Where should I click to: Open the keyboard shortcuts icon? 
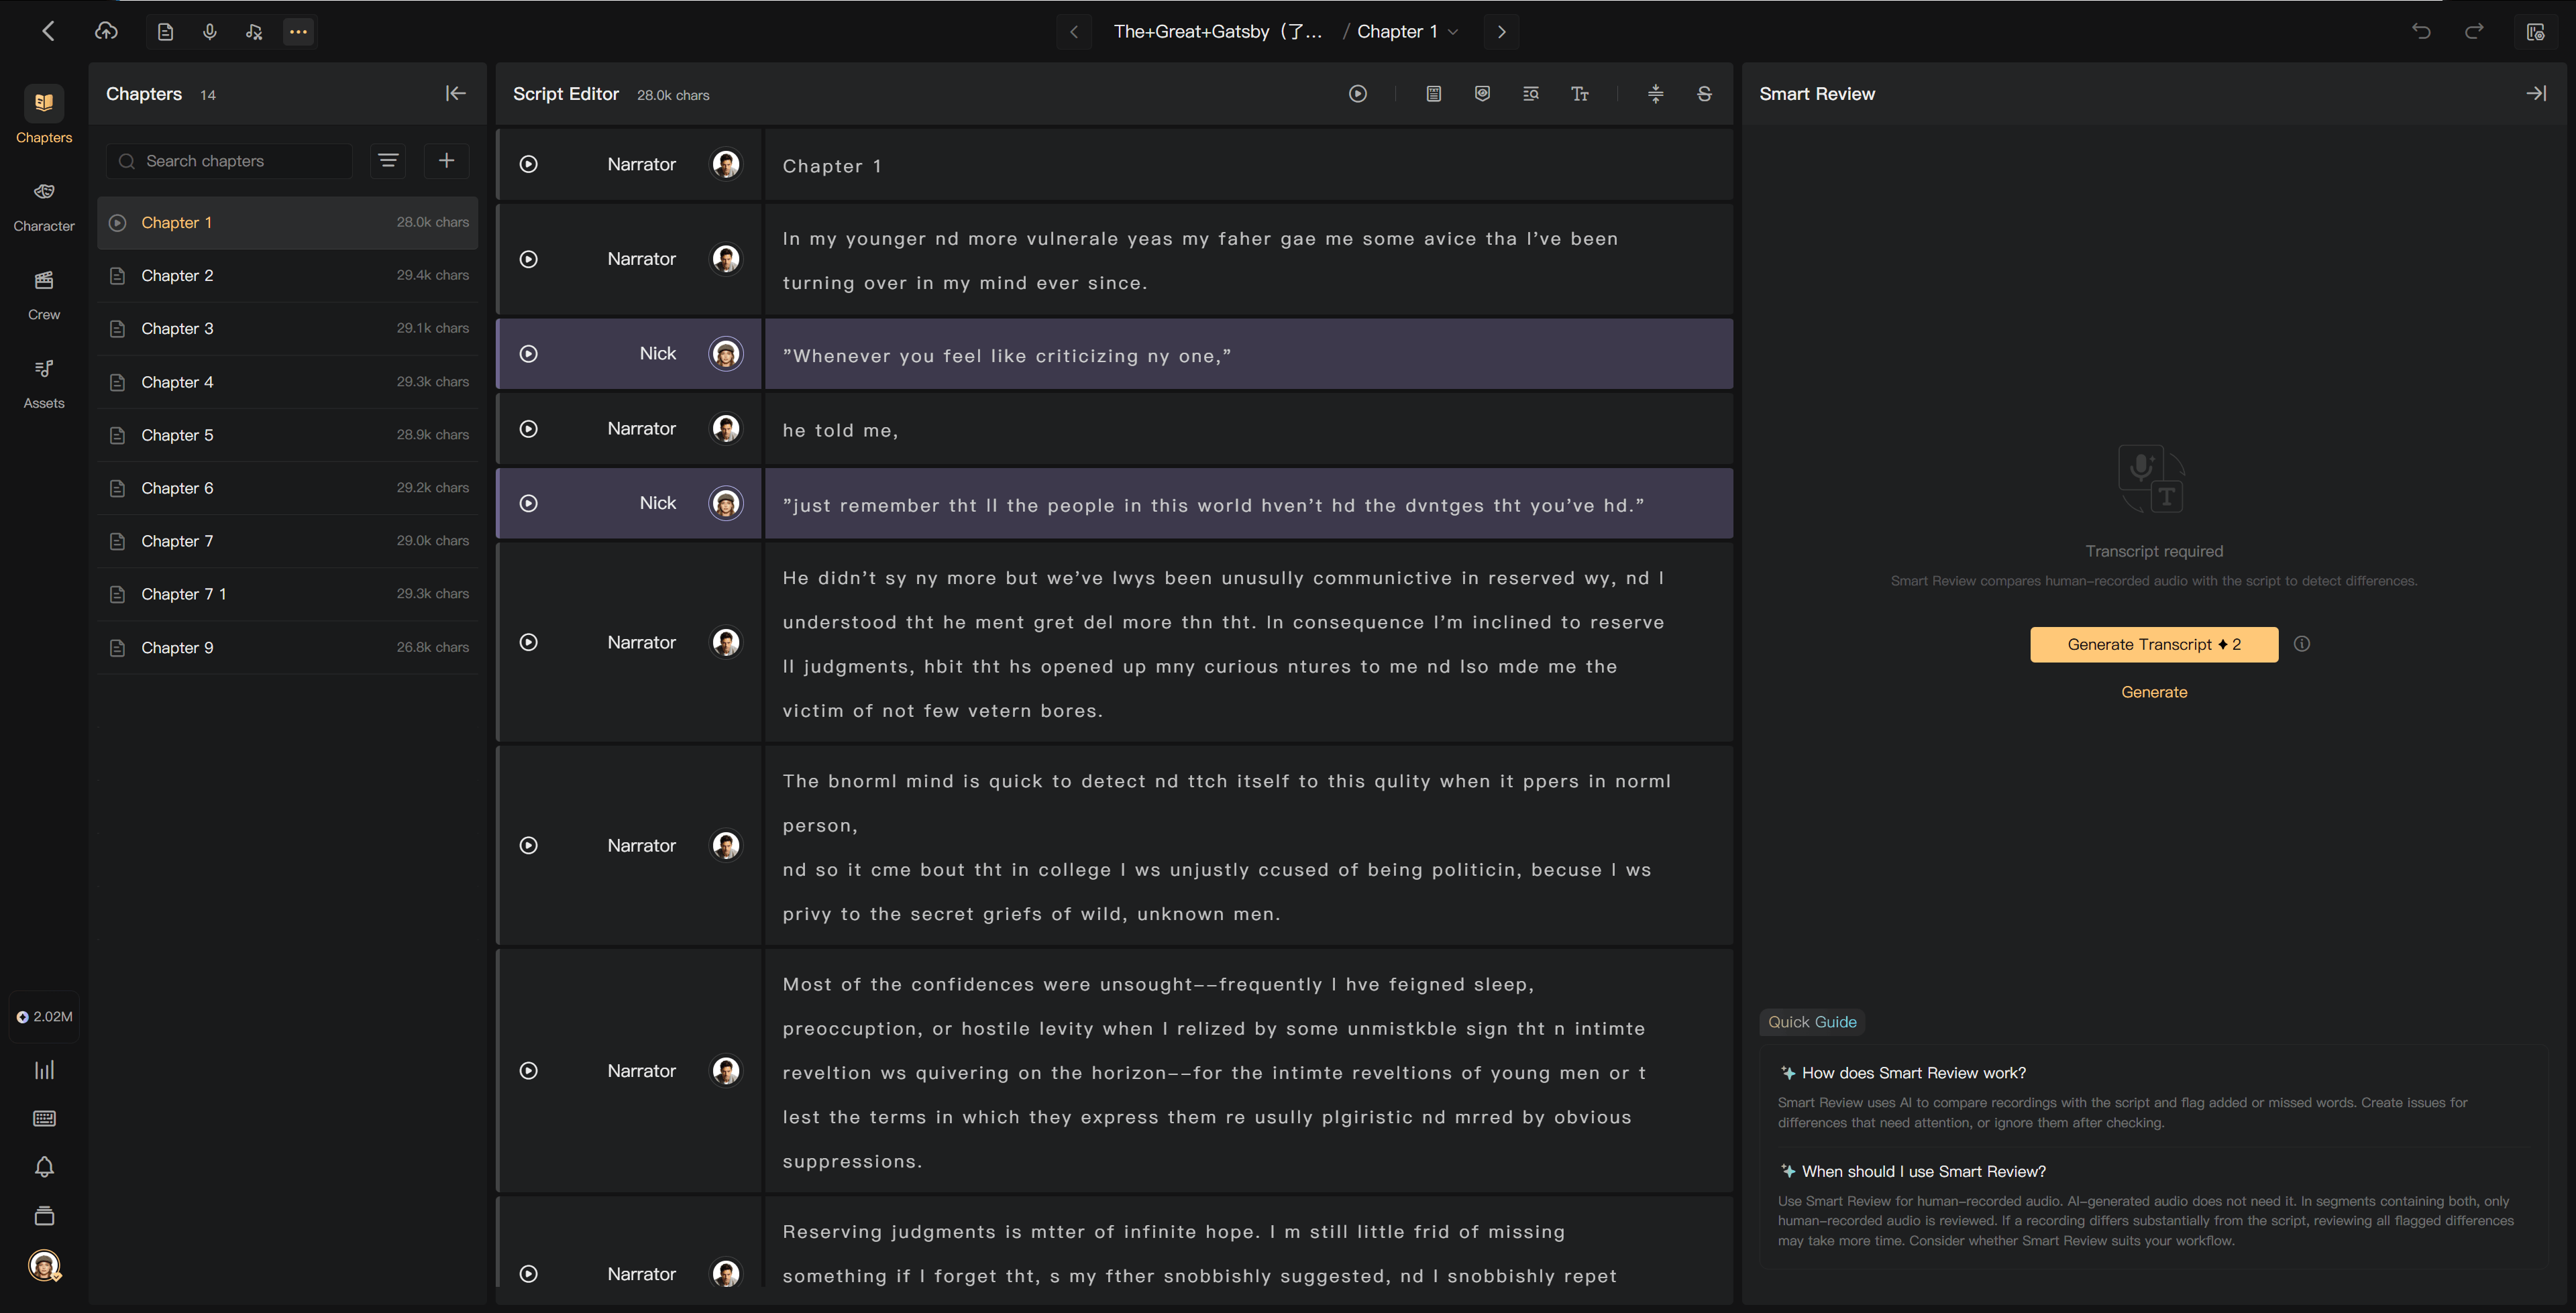(x=44, y=1119)
